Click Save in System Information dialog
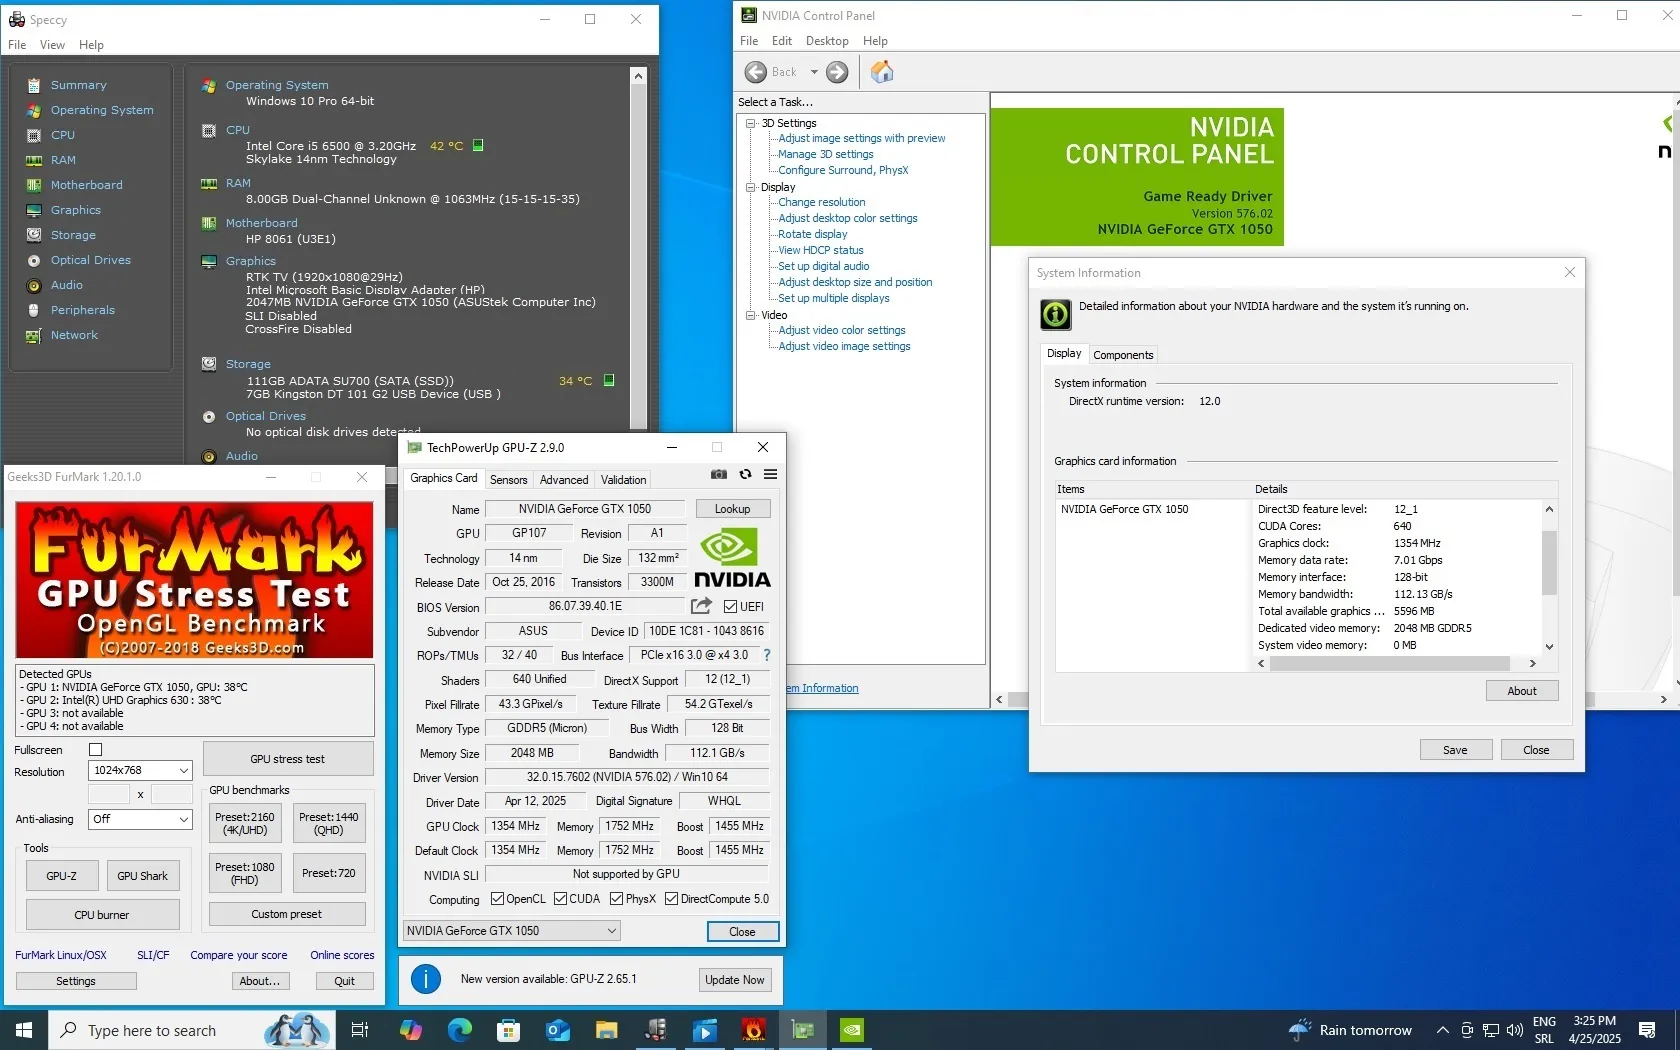This screenshot has height=1050, width=1680. pyautogui.click(x=1456, y=750)
